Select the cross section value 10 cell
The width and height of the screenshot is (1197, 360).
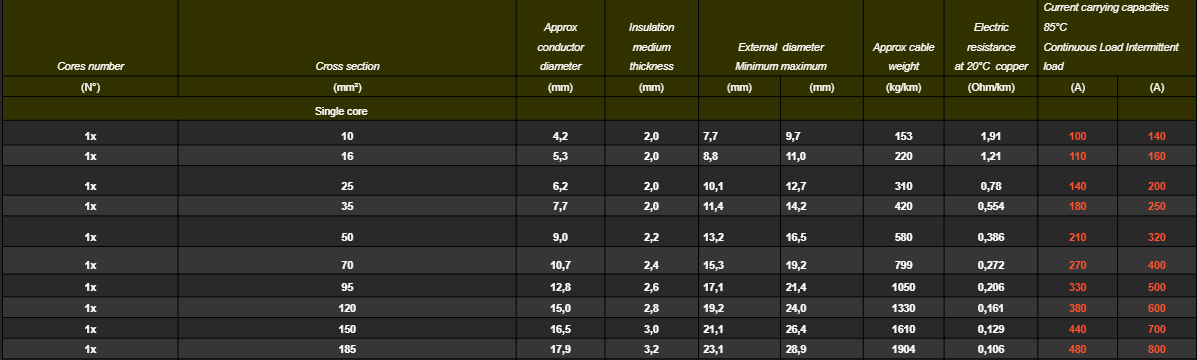click(347, 137)
